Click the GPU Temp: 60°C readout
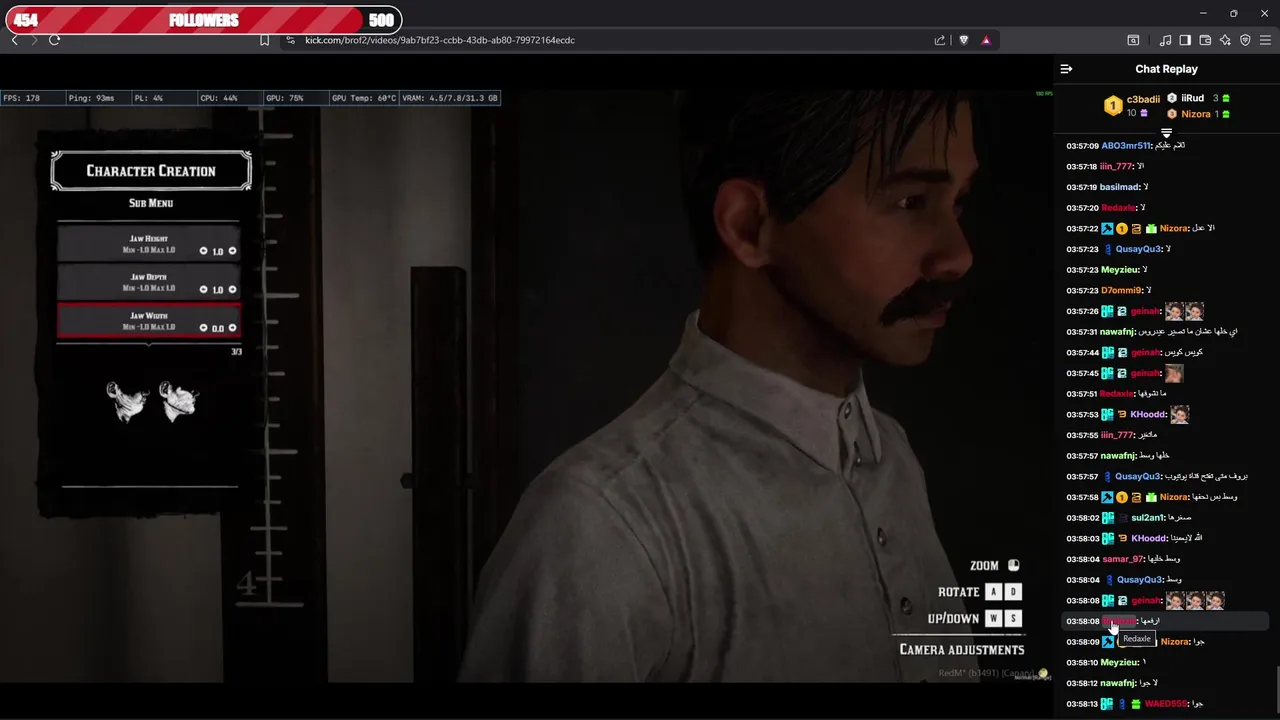Screen dimensions: 1280x720 pyautogui.click(x=364, y=98)
